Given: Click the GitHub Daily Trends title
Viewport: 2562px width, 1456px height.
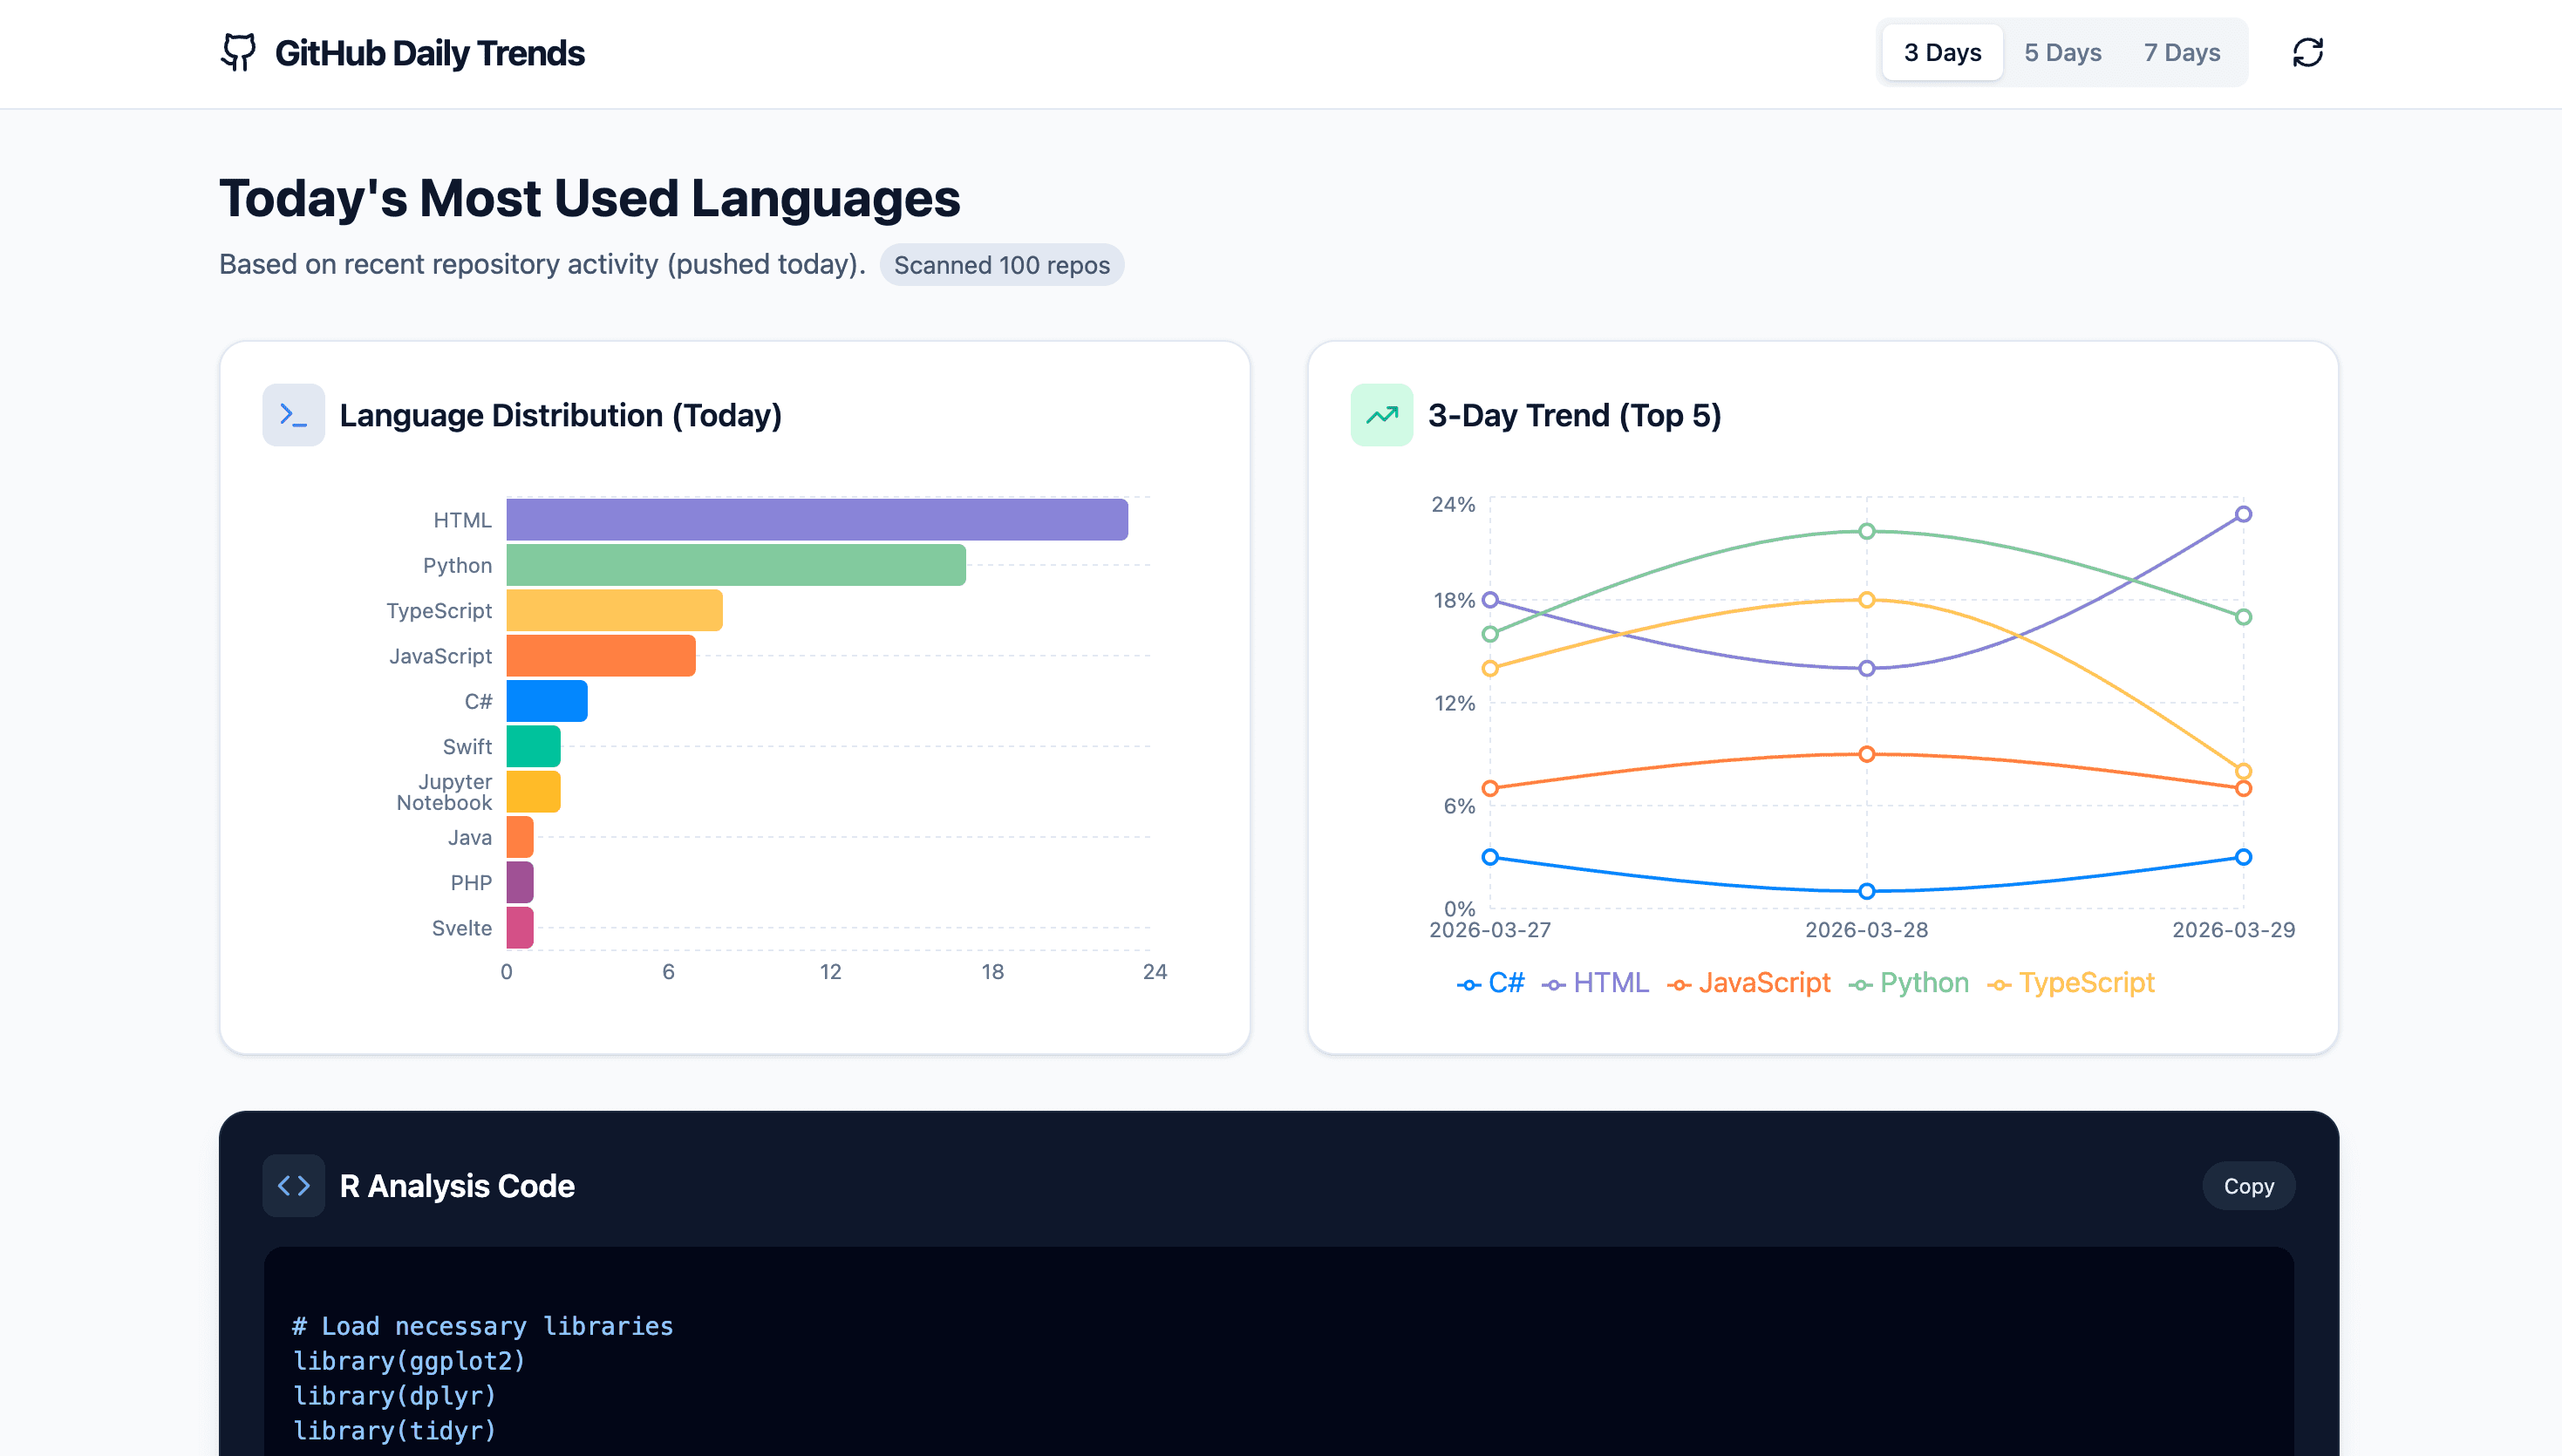Looking at the screenshot, I should pos(430,52).
